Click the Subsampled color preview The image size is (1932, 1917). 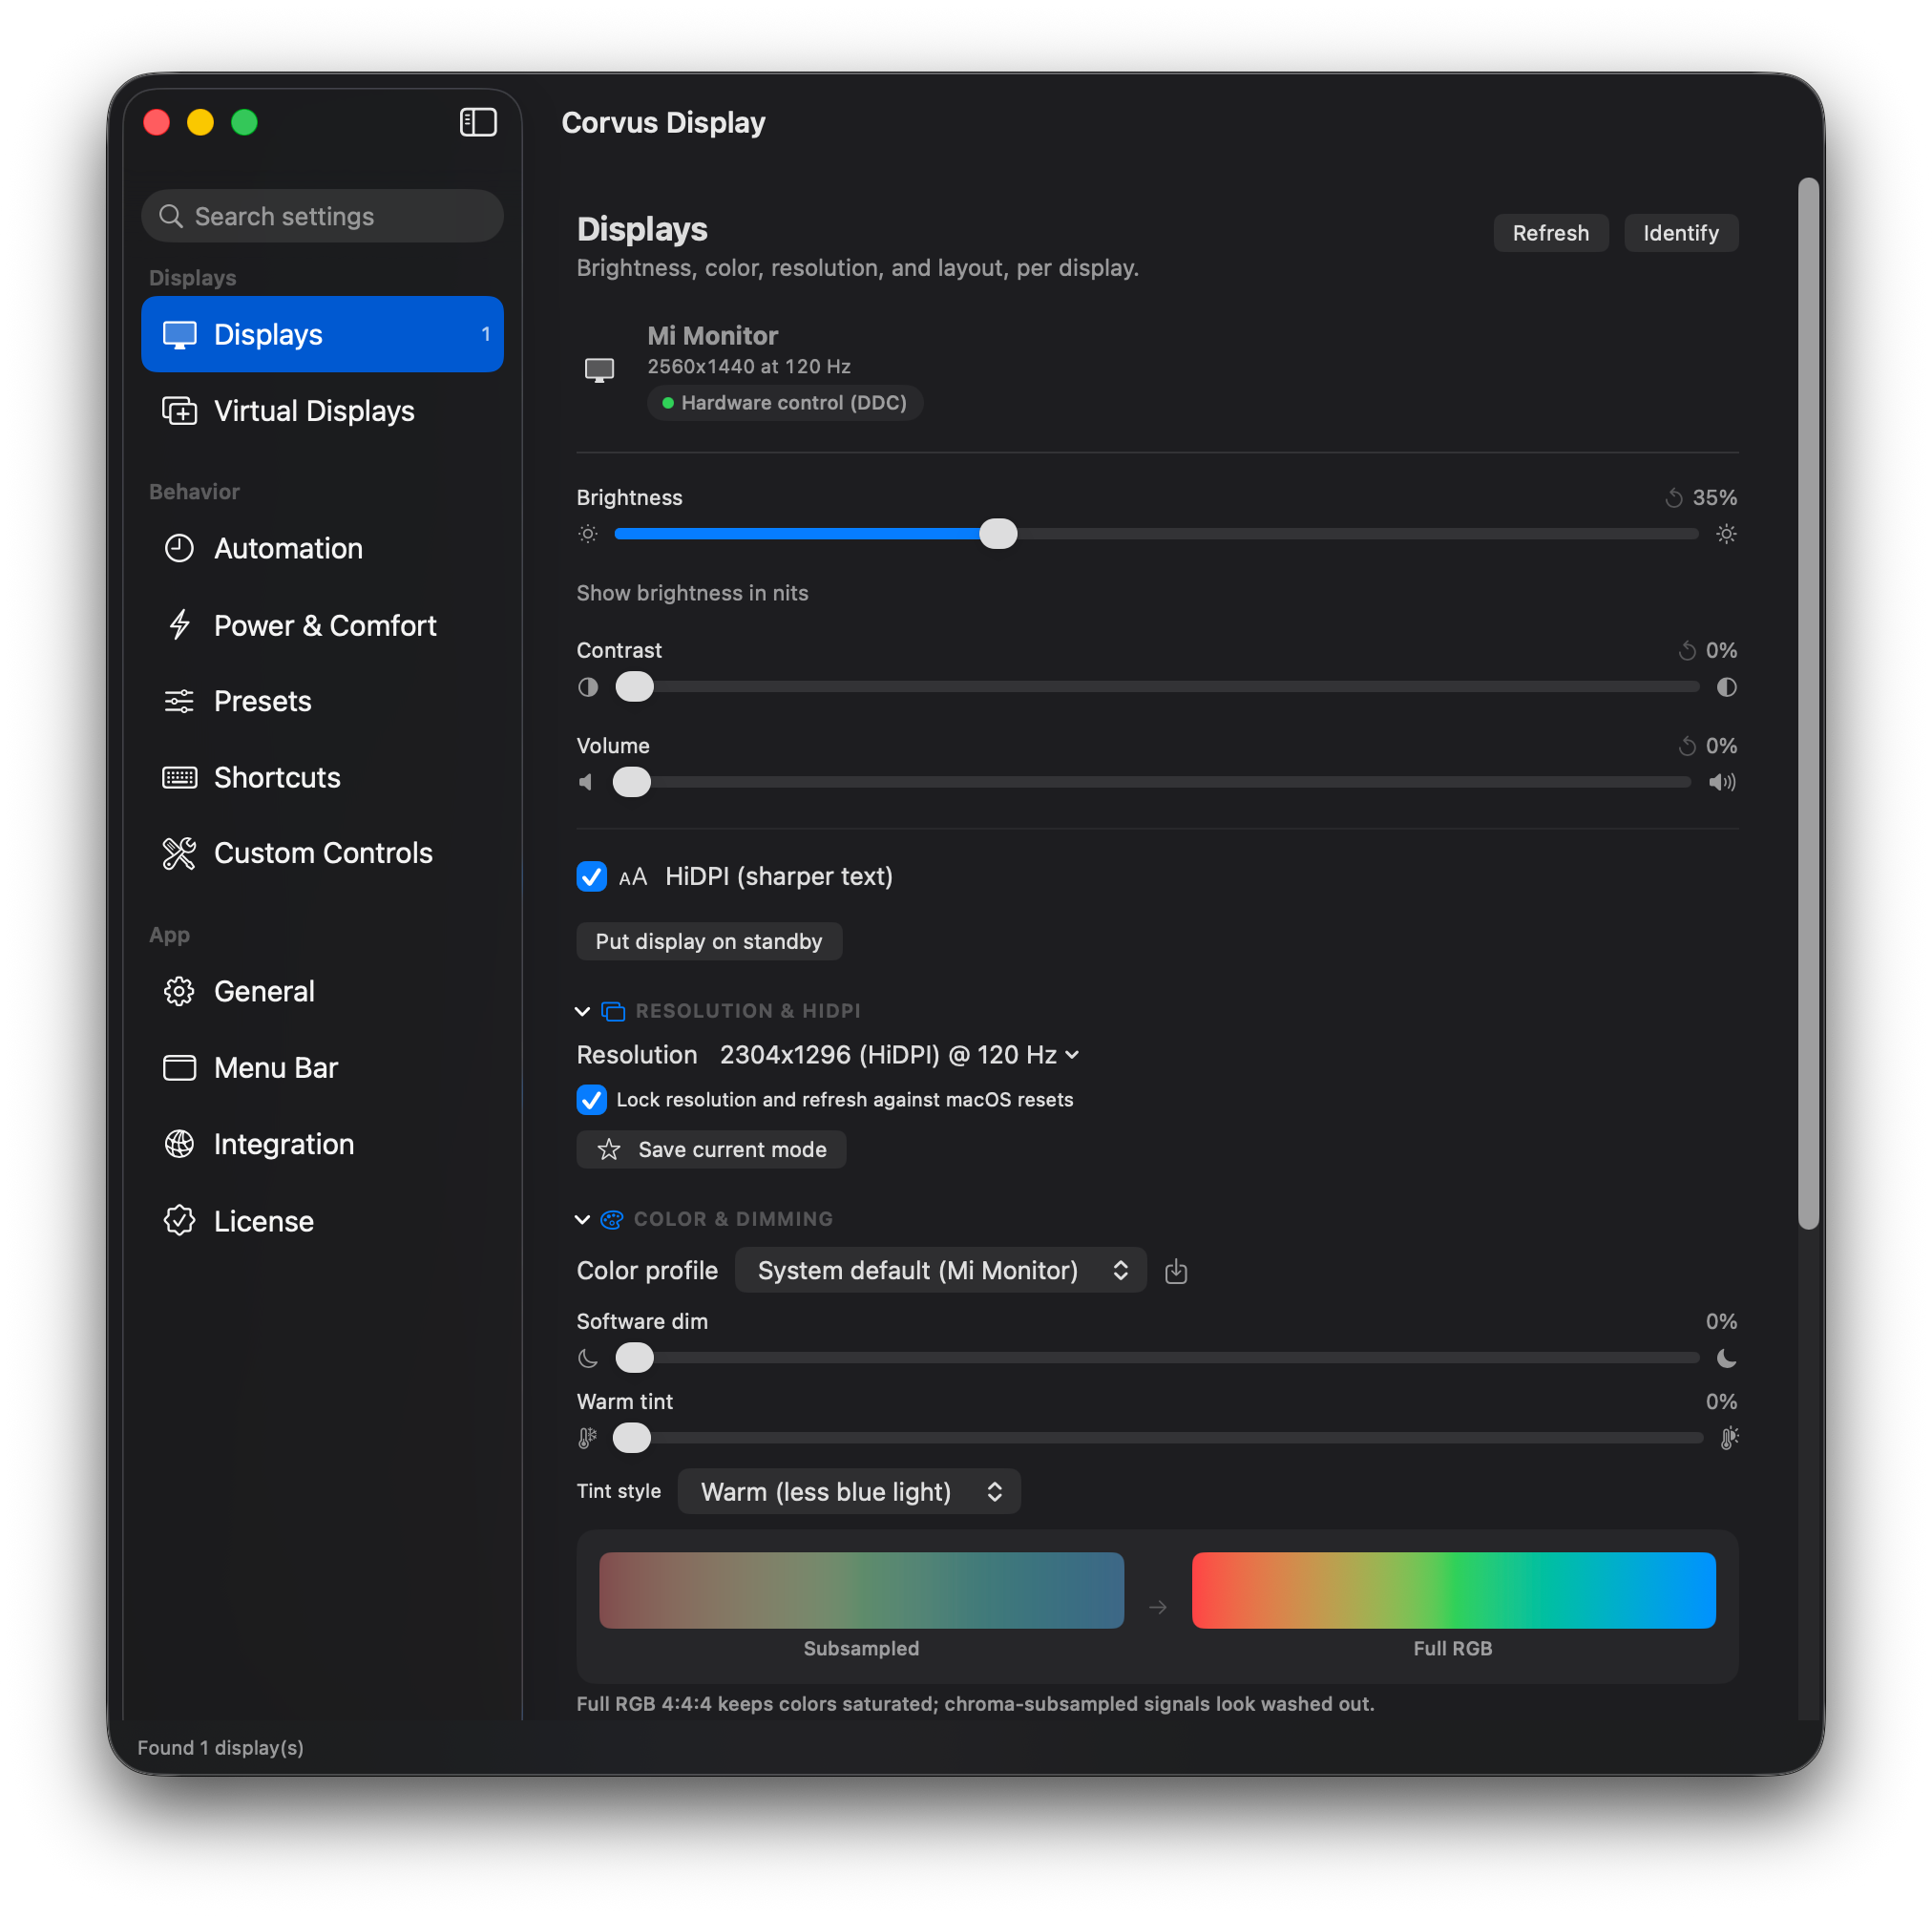pyautogui.click(x=861, y=1590)
